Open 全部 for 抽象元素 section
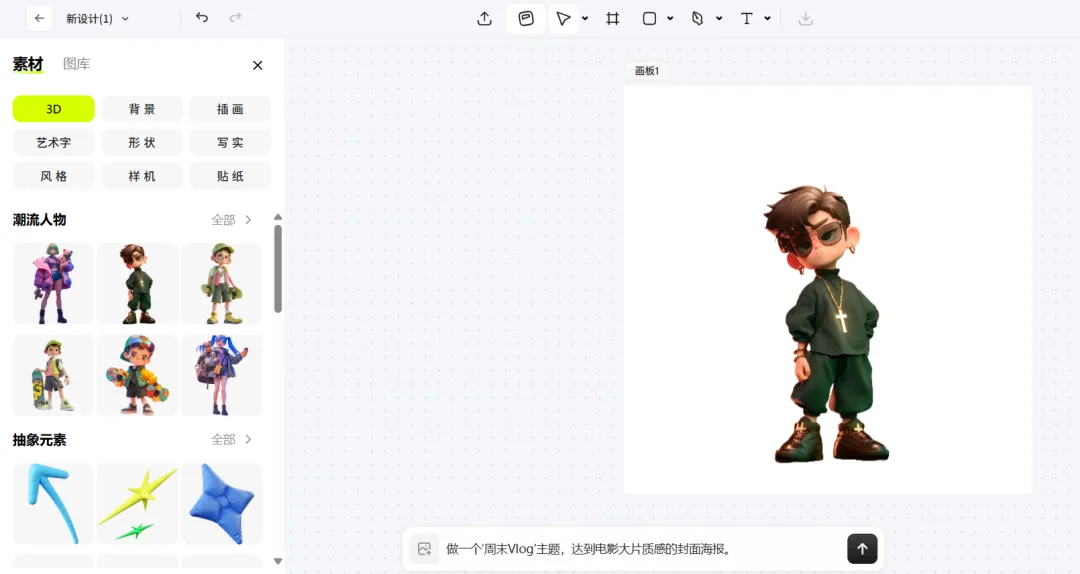The height and width of the screenshot is (574, 1080). coord(231,440)
